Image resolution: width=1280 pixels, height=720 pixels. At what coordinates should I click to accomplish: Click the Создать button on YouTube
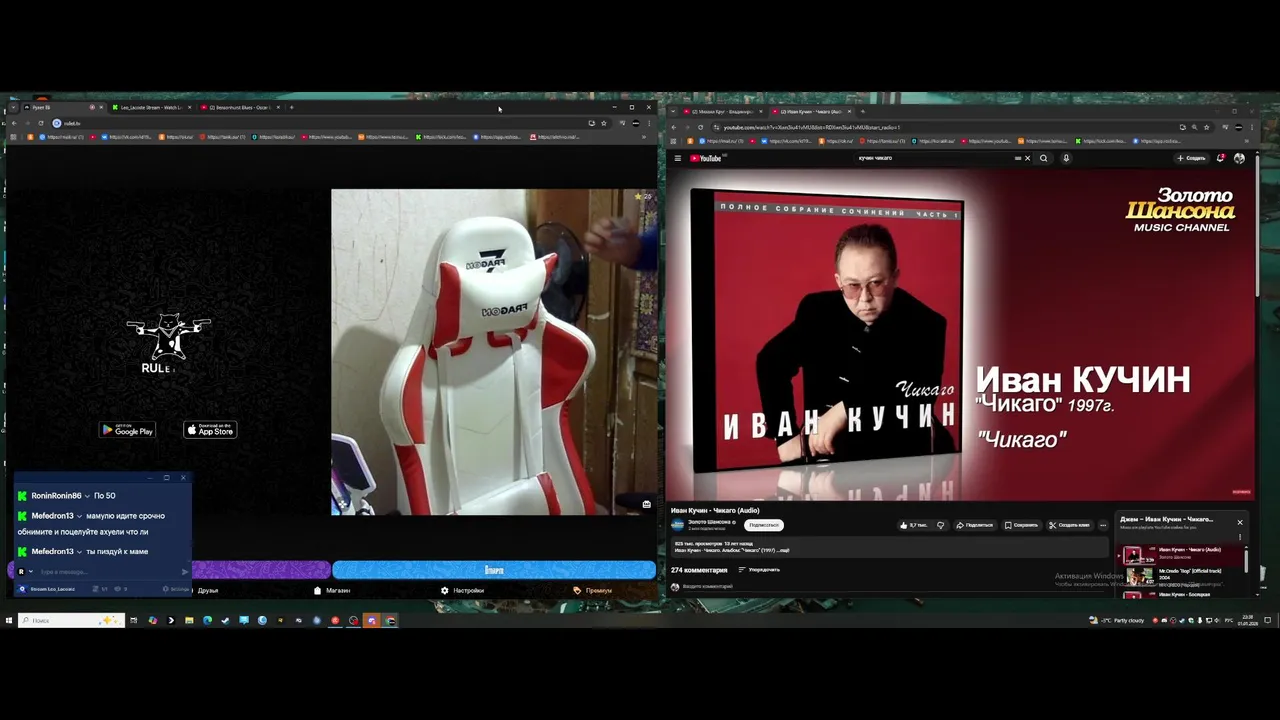(x=1191, y=158)
